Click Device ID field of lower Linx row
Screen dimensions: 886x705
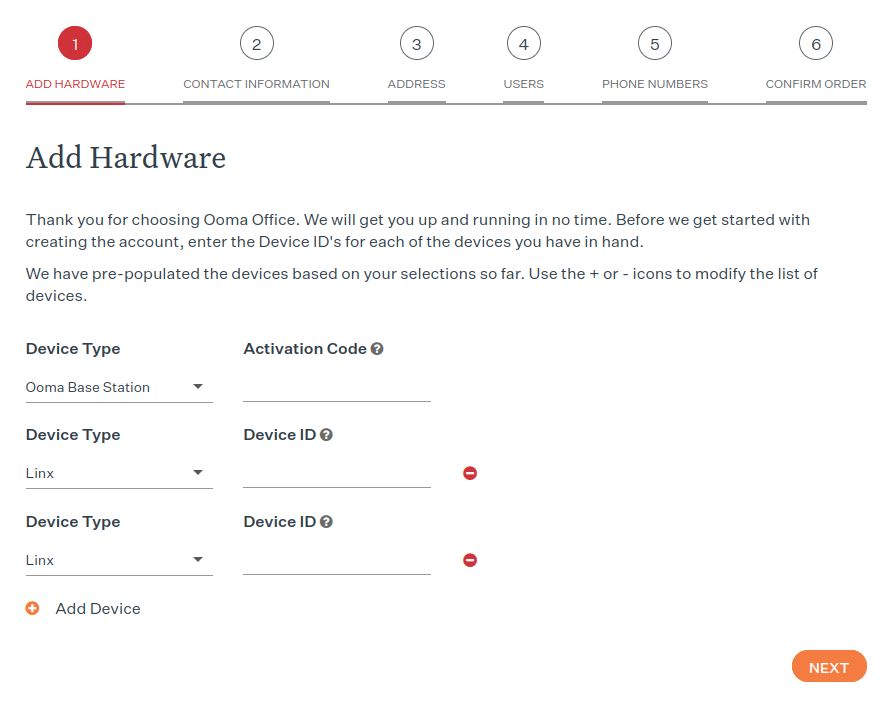pyautogui.click(x=337, y=560)
